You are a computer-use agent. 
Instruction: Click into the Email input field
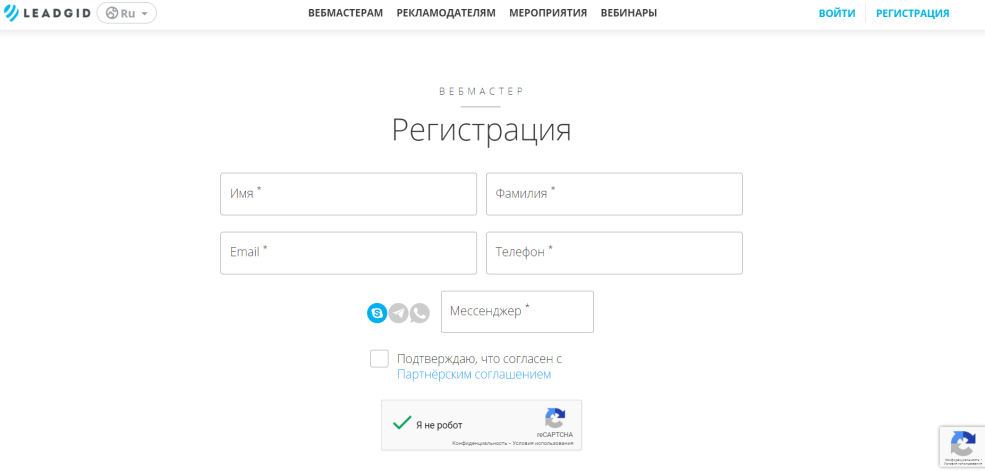pos(348,253)
